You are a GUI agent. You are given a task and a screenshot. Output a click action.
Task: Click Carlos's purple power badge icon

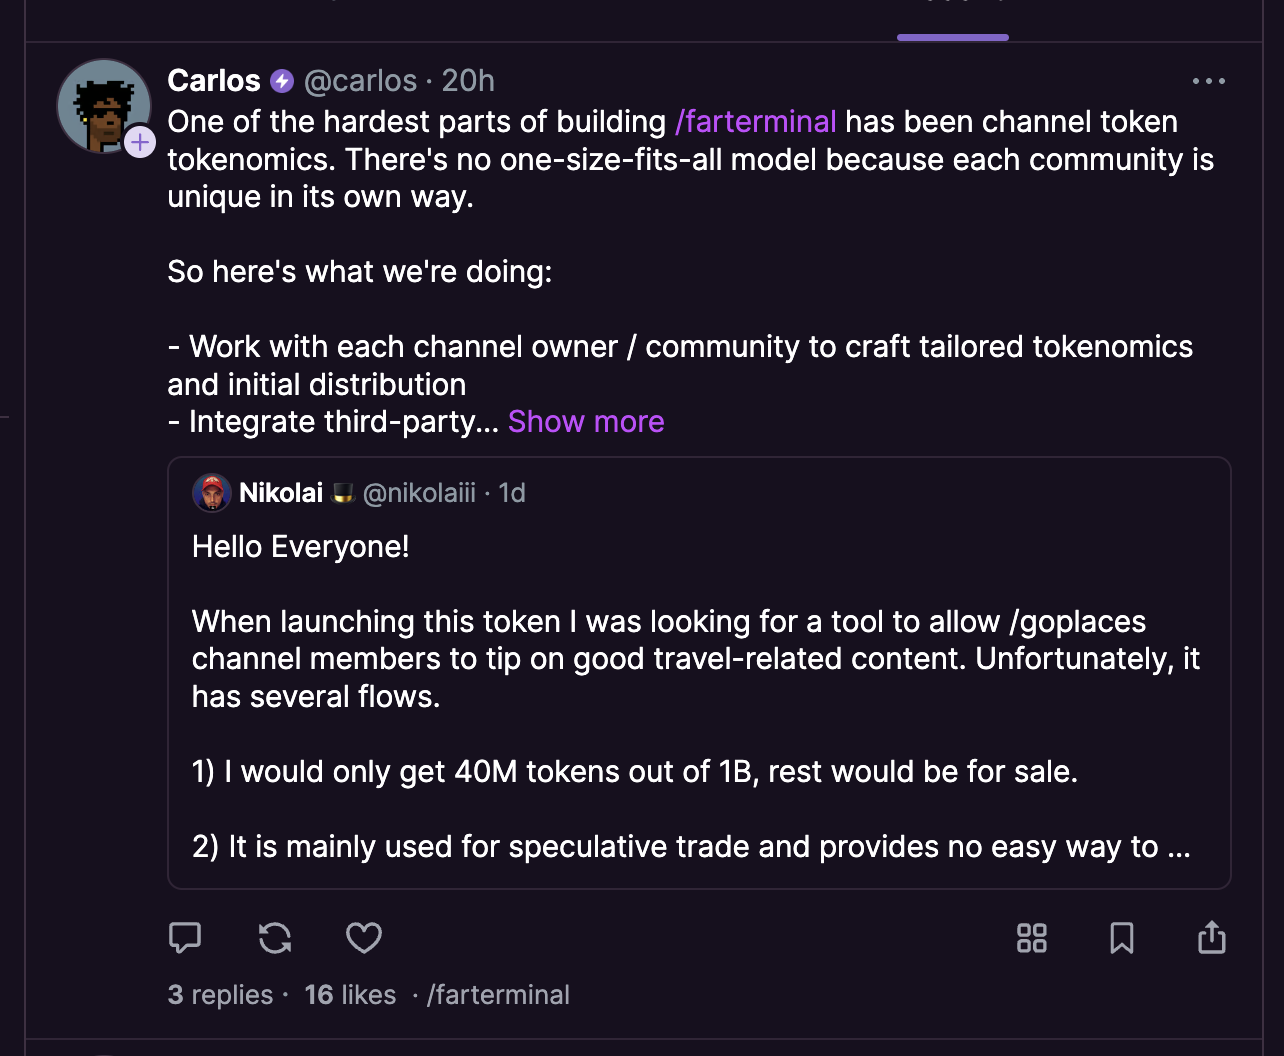283,81
